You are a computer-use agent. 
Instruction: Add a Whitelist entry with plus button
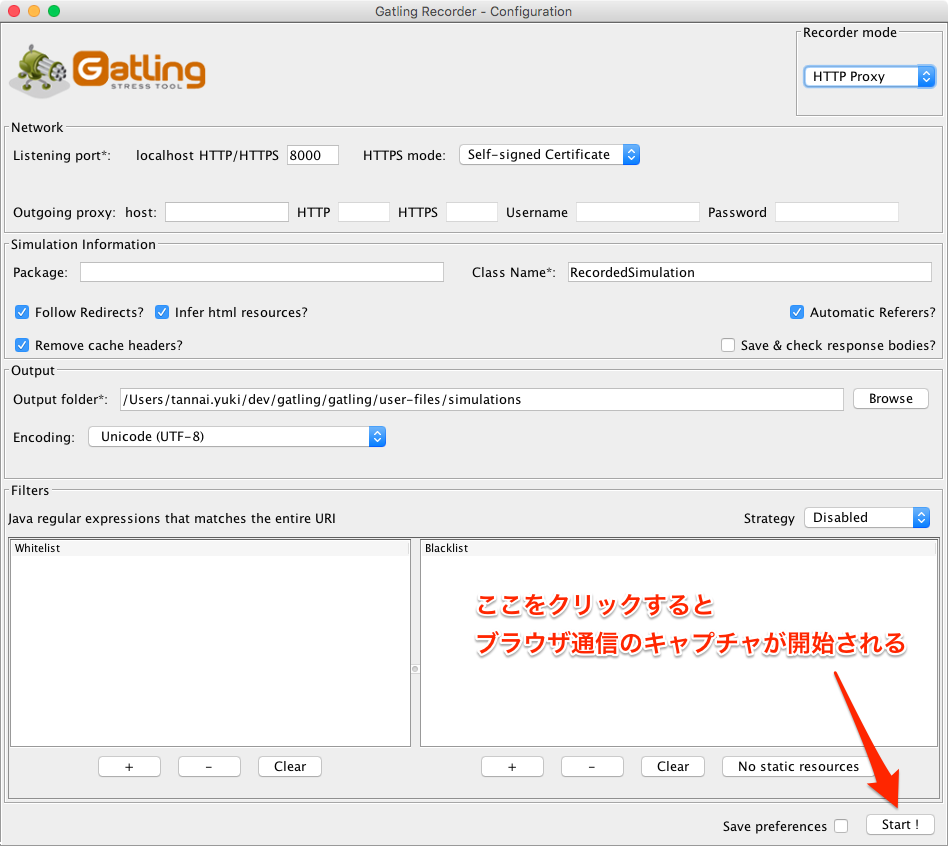(129, 767)
